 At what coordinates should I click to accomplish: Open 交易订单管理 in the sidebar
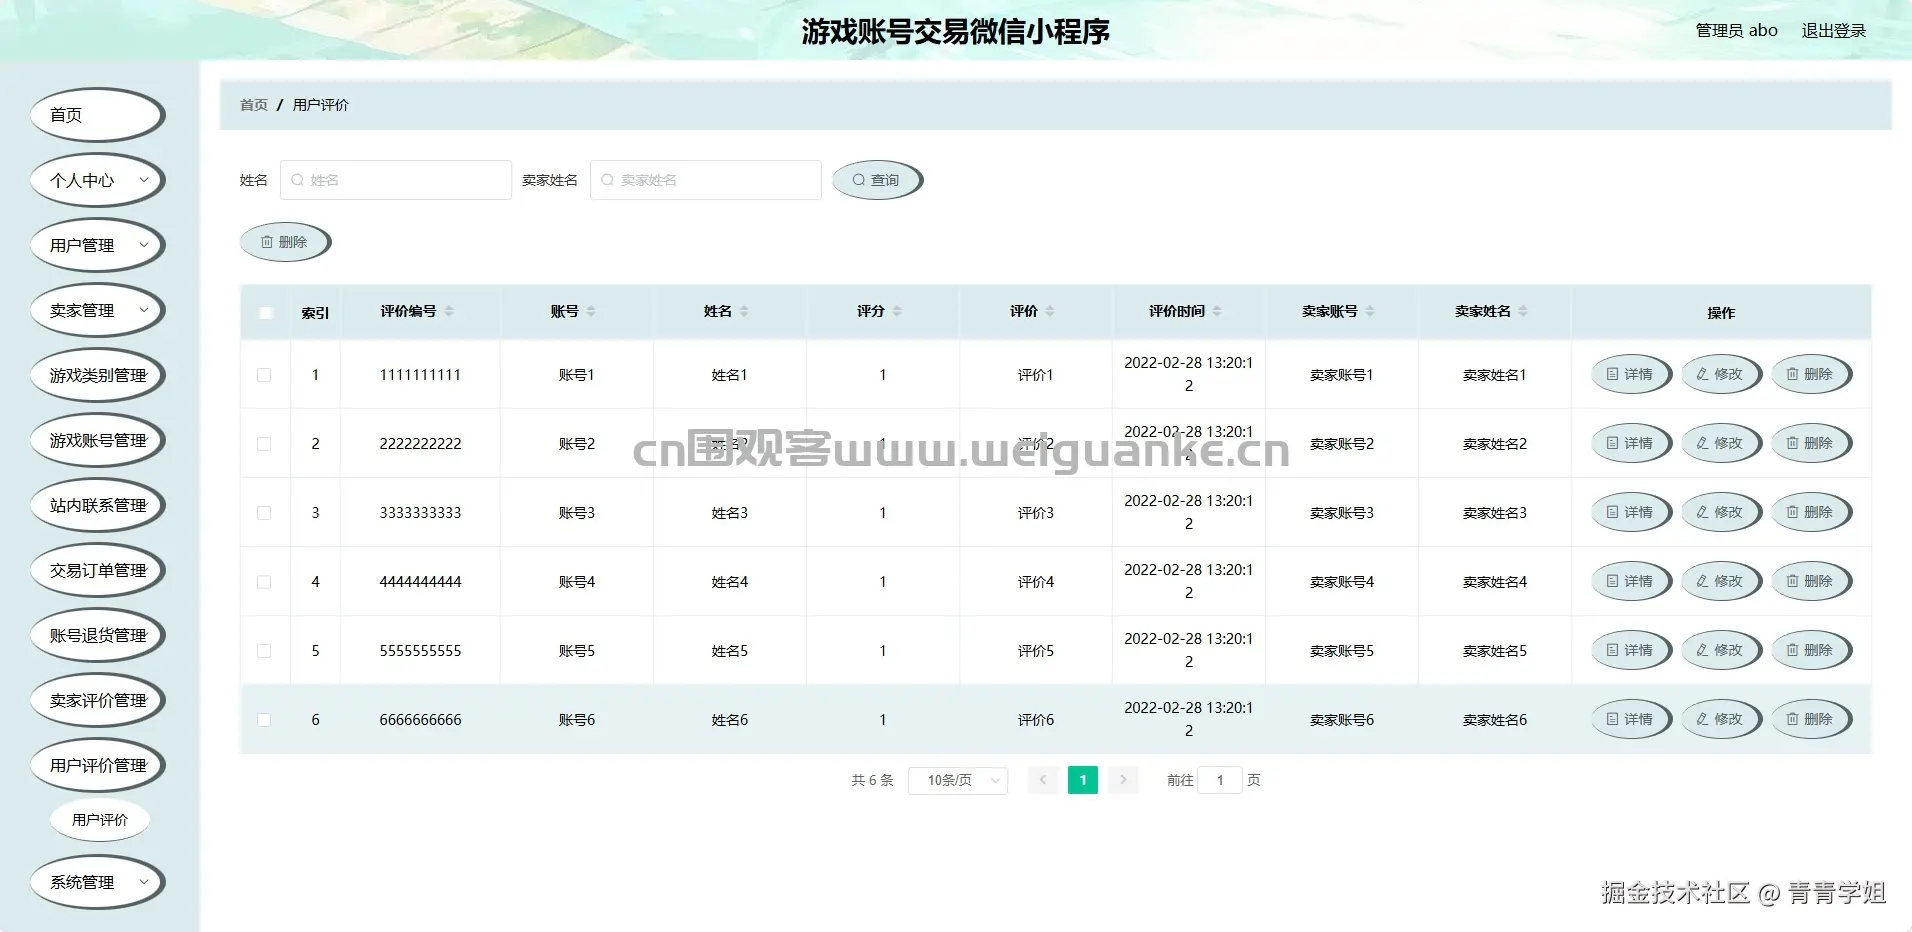(97, 570)
